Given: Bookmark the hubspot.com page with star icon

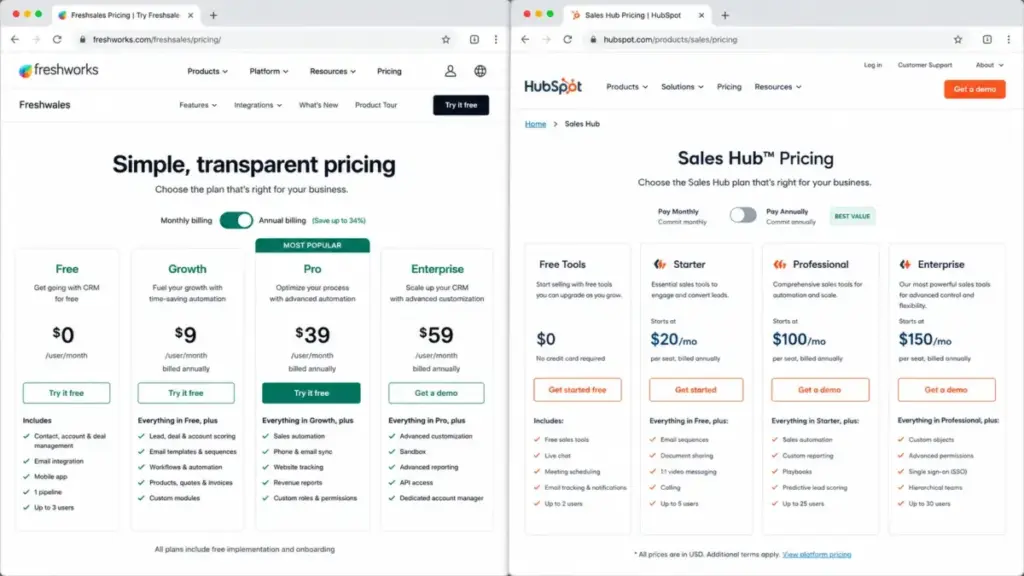Looking at the screenshot, I should click(958, 39).
